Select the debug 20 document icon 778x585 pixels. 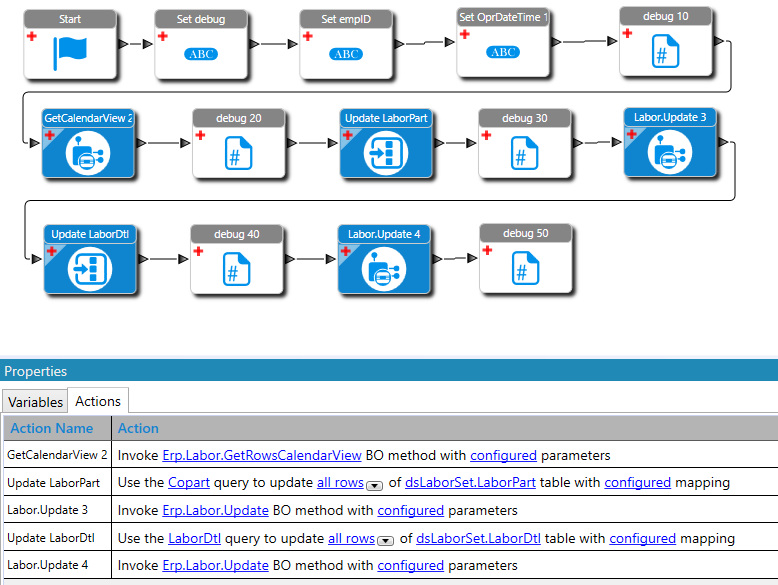point(239,153)
